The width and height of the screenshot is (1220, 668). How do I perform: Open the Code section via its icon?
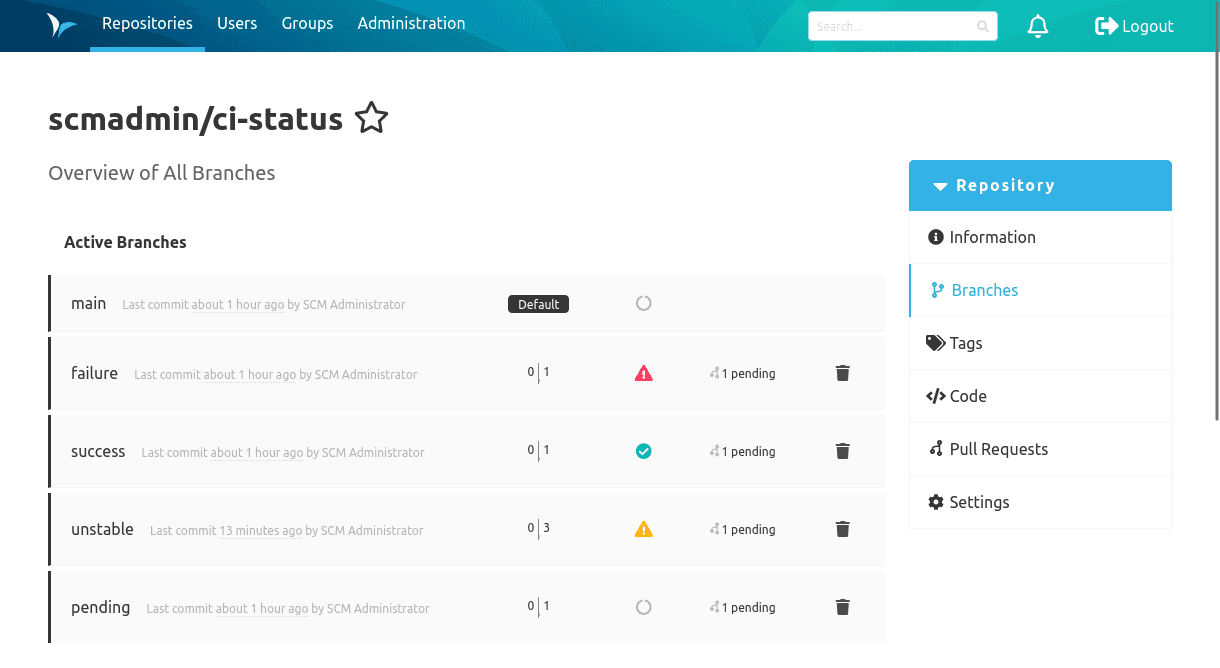click(934, 396)
